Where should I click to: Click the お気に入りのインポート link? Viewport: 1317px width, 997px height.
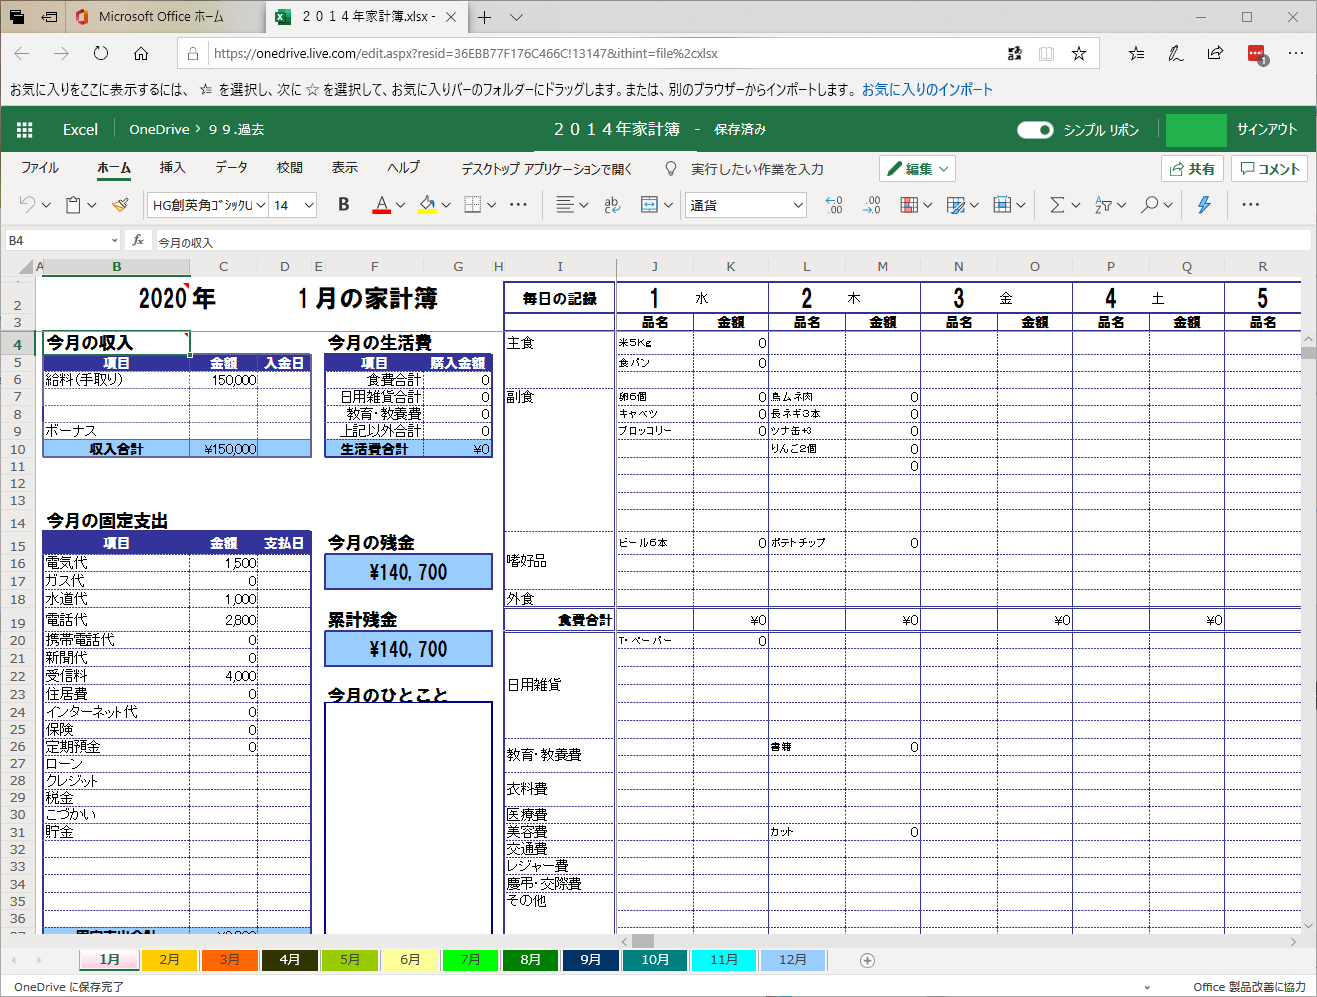click(927, 89)
